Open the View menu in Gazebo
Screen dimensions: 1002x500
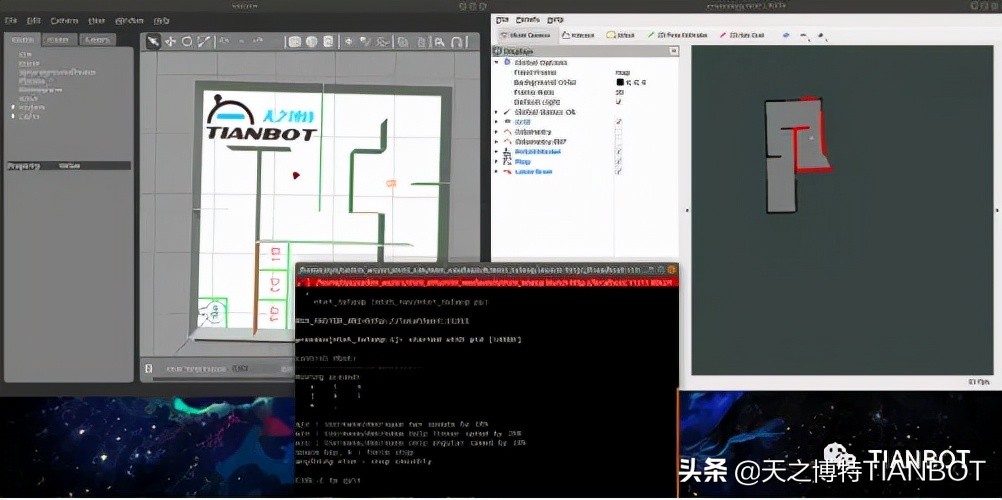(x=96, y=20)
